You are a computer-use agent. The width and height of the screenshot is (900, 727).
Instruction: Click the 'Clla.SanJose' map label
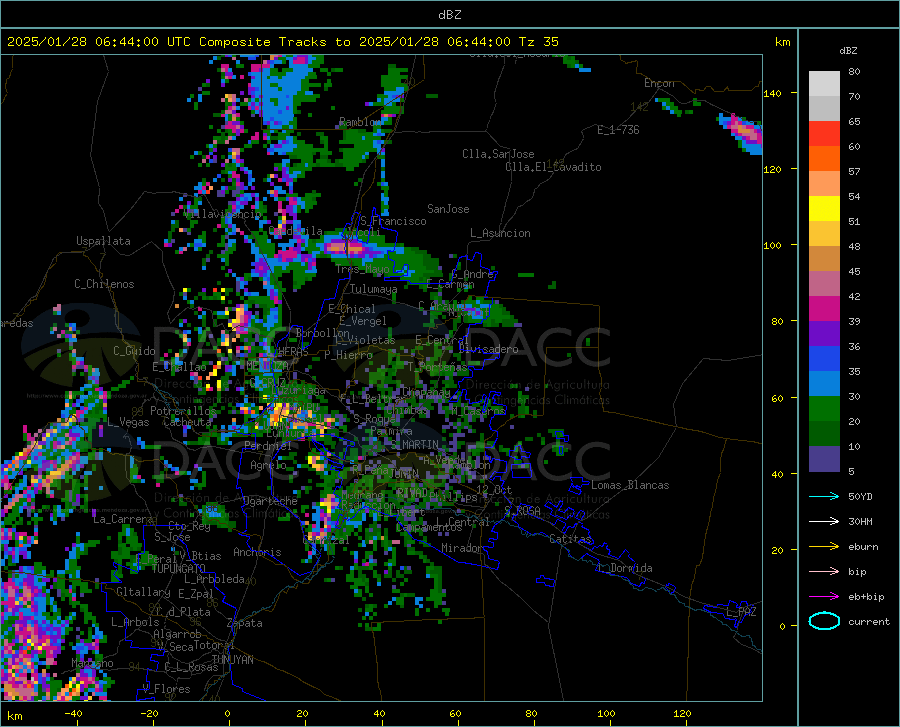pos(498,154)
